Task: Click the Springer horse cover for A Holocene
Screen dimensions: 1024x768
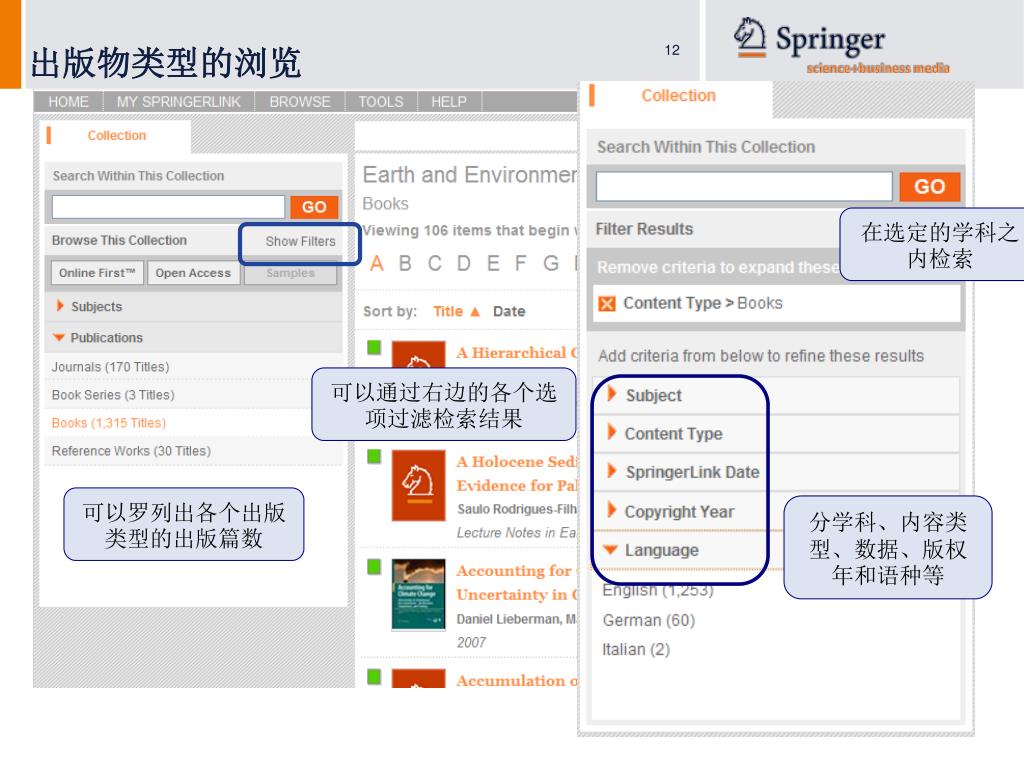Action: click(419, 485)
